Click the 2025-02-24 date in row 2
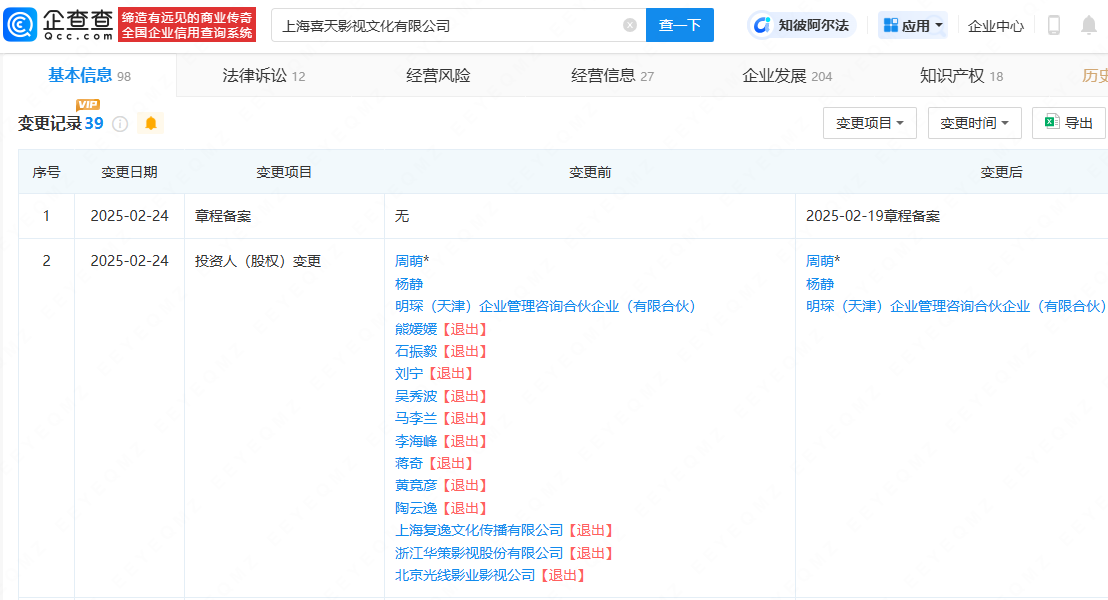The image size is (1108, 600). 129,261
